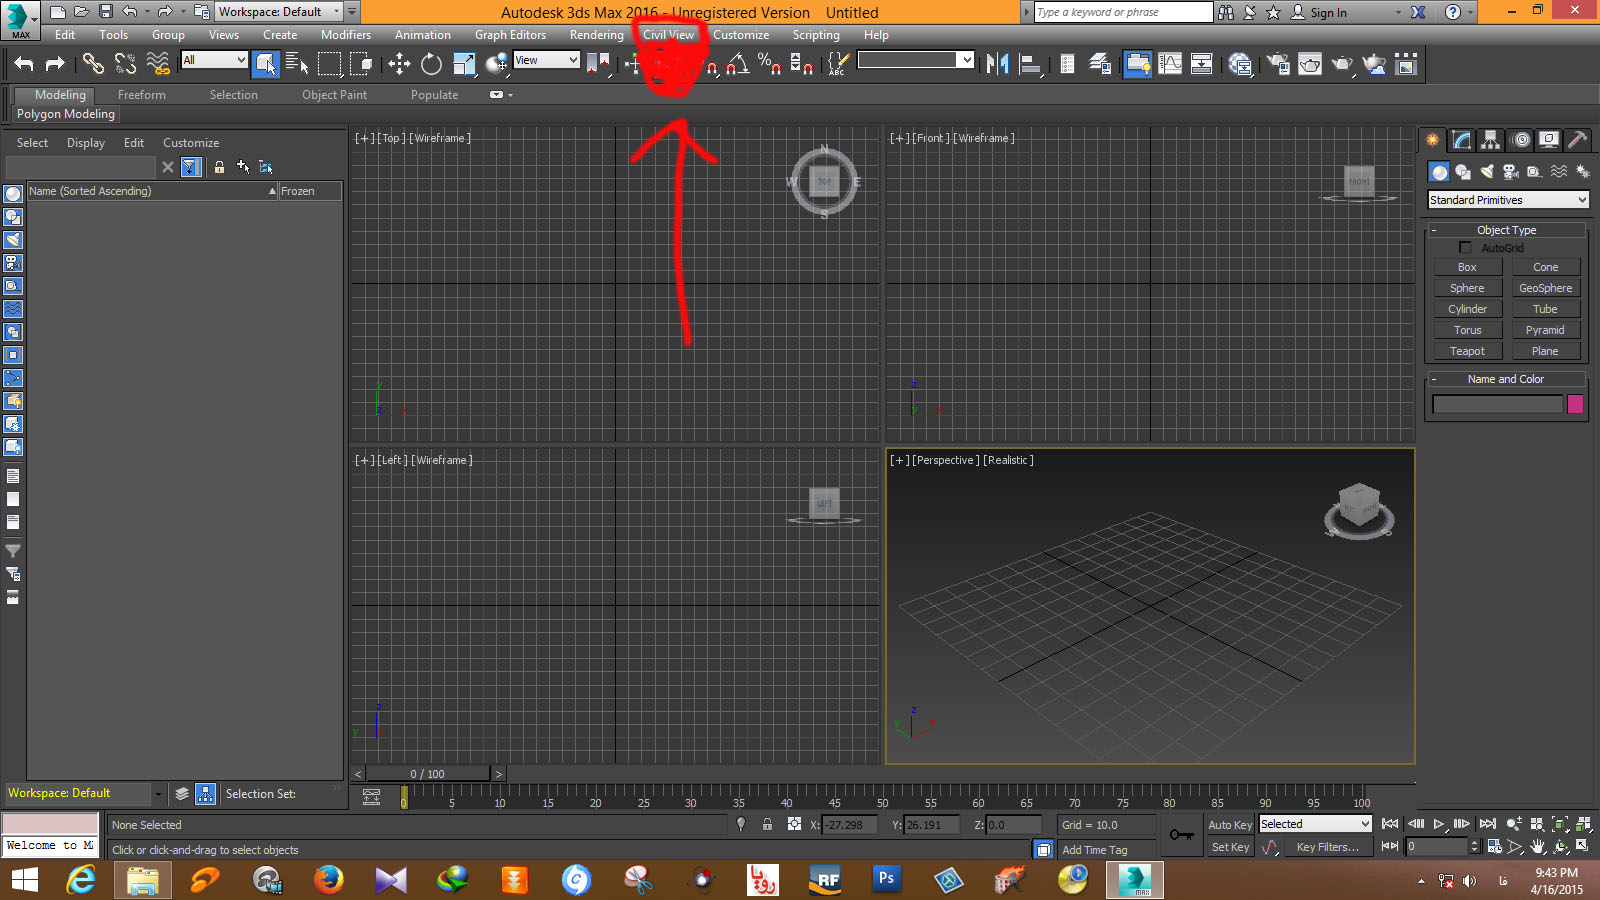
Task: Play animation in time controls
Action: 1439,824
